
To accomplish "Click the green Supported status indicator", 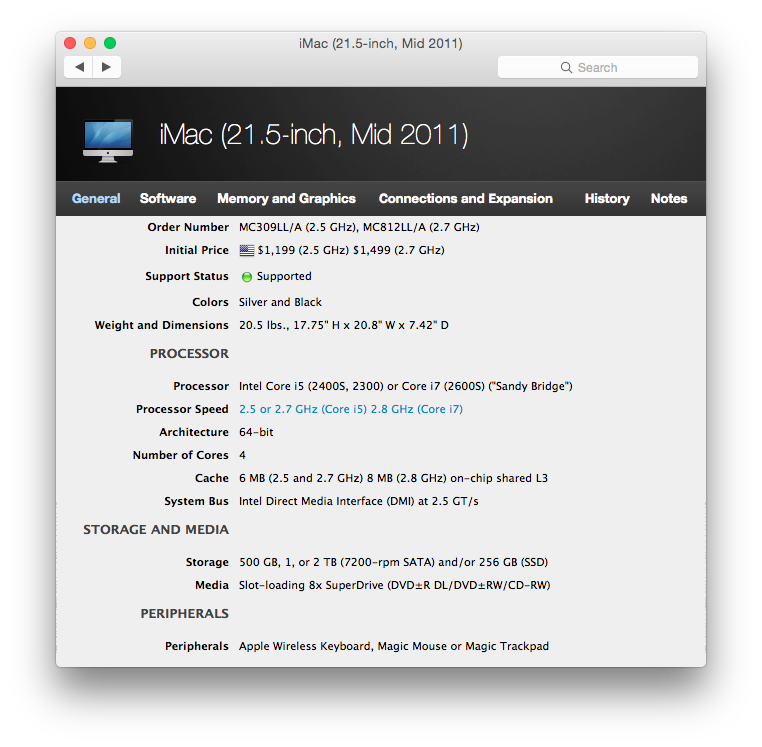I will coord(247,277).
